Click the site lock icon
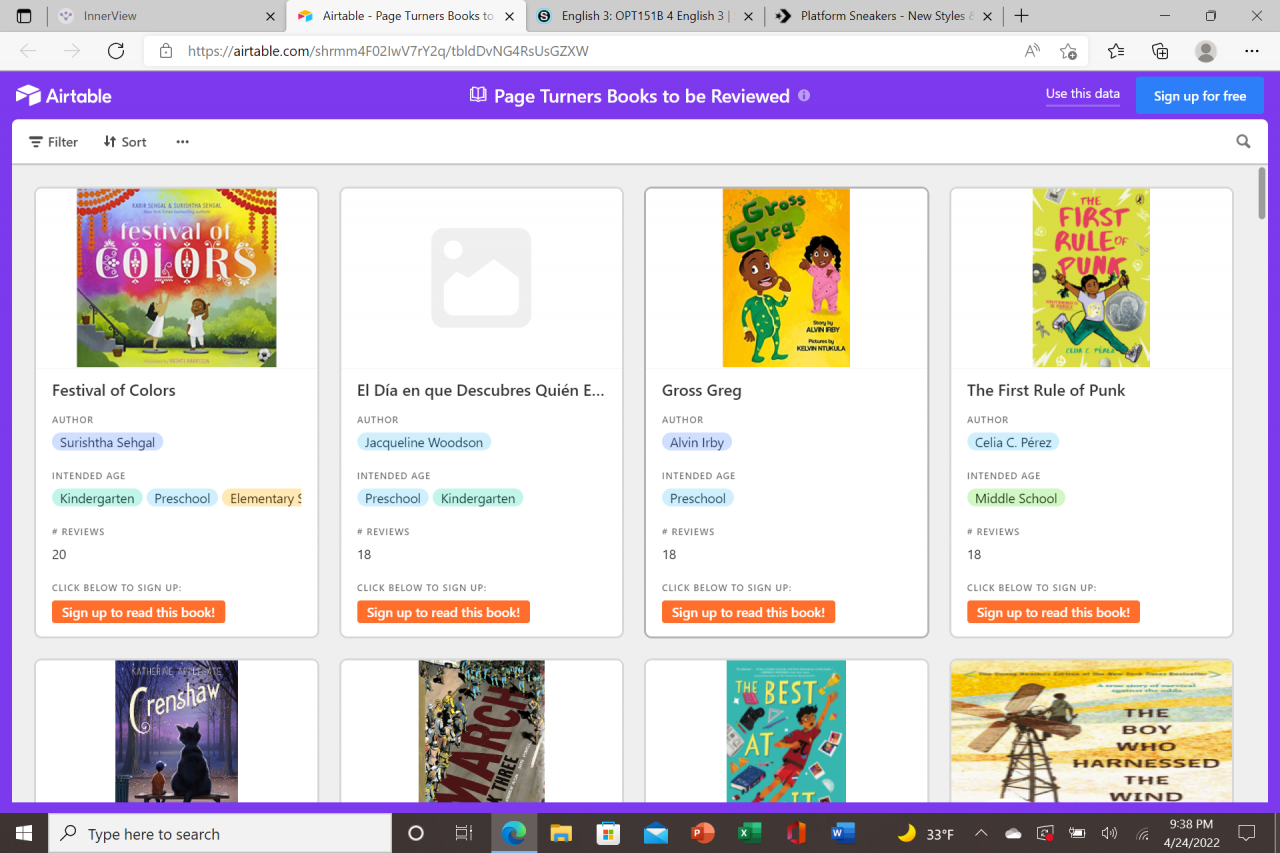This screenshot has width=1280, height=853. (x=166, y=51)
